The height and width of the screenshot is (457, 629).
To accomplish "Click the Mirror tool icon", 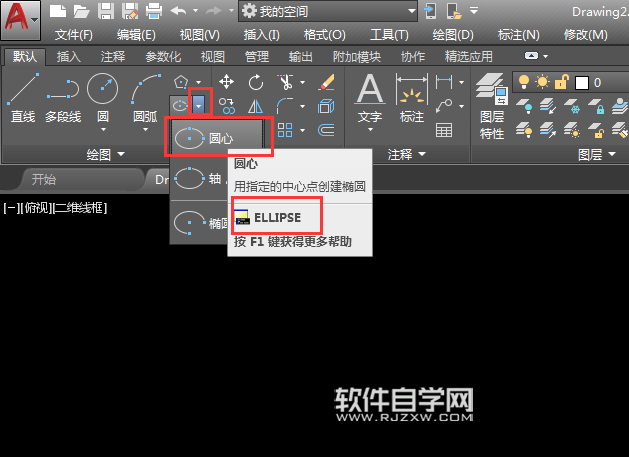I will pos(256,106).
